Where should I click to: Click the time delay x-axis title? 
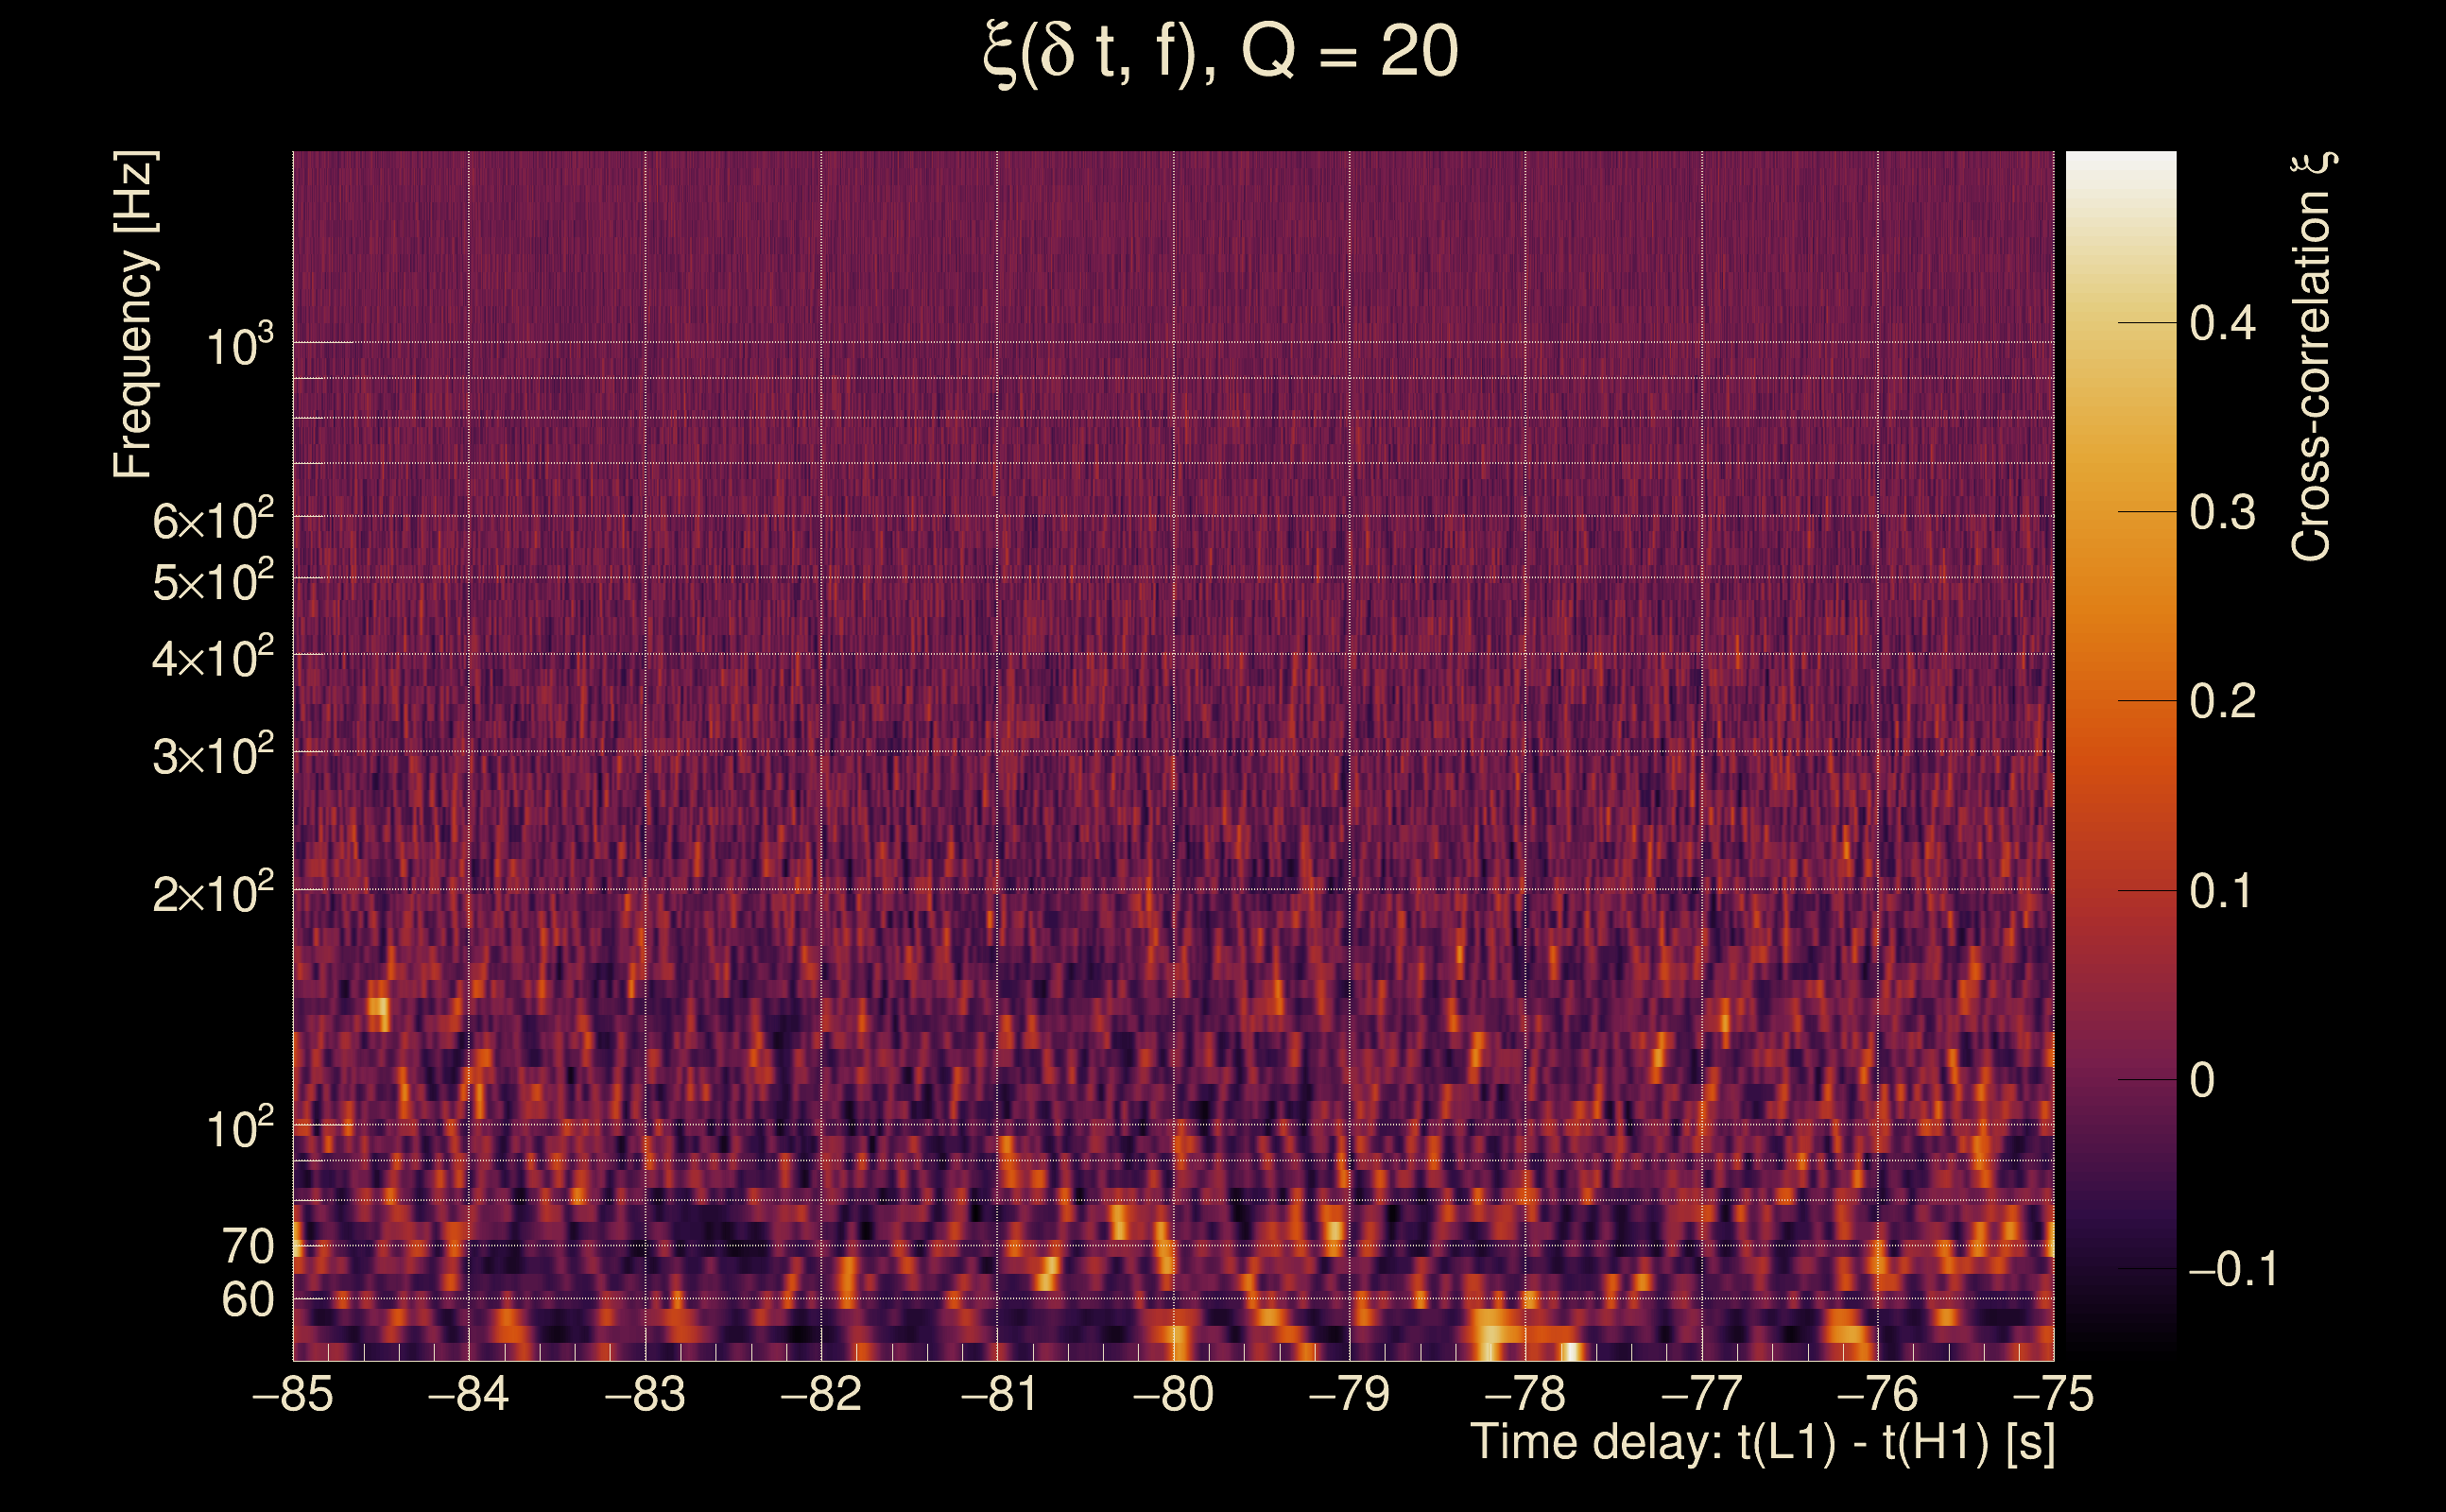point(1762,1443)
